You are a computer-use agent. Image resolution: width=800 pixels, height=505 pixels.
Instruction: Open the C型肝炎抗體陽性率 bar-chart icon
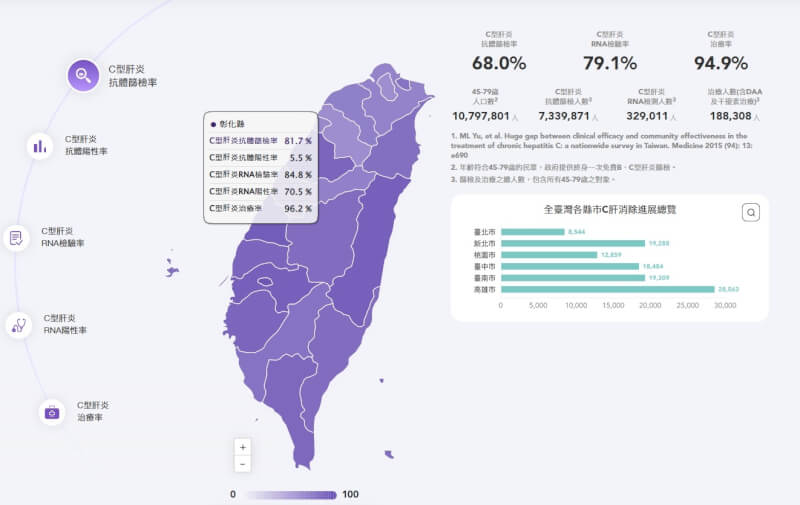tap(40, 146)
